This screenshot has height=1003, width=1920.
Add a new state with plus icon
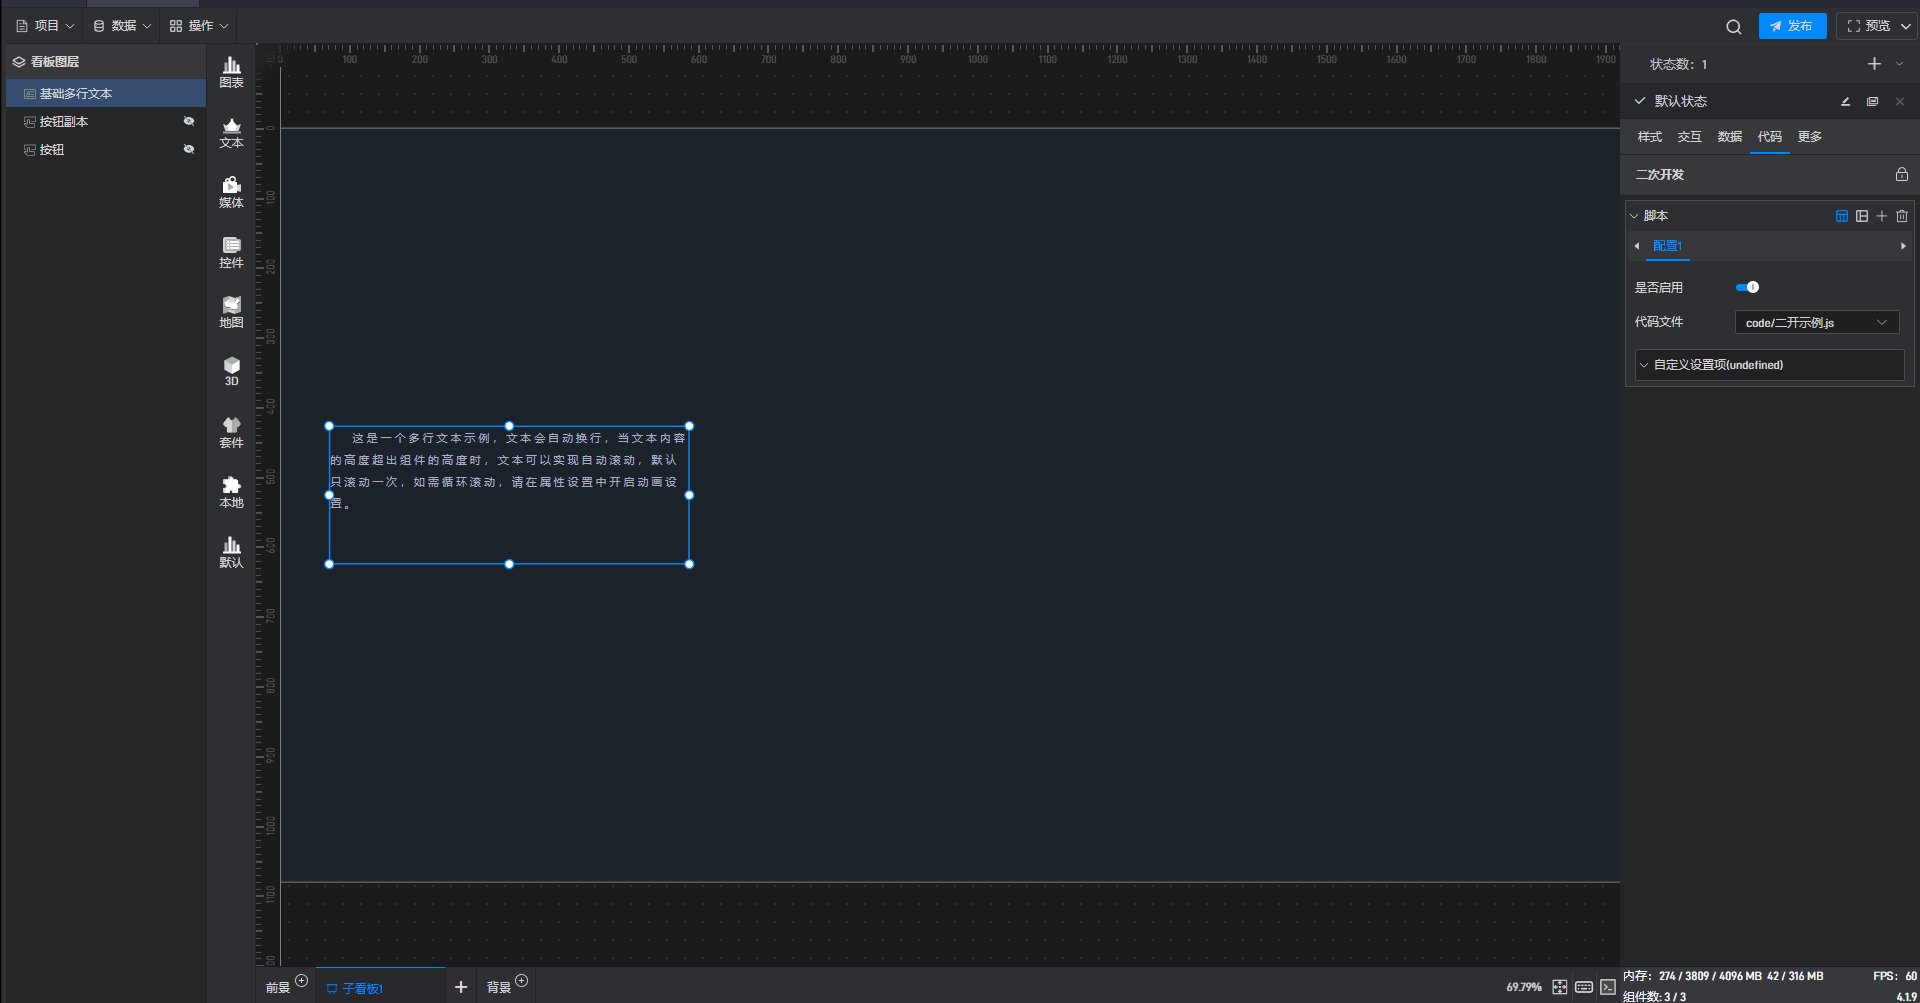click(1874, 64)
